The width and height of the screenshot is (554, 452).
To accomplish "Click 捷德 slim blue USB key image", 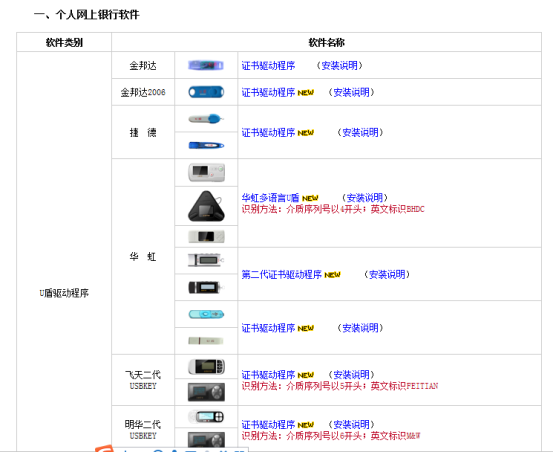I will coord(206,145).
